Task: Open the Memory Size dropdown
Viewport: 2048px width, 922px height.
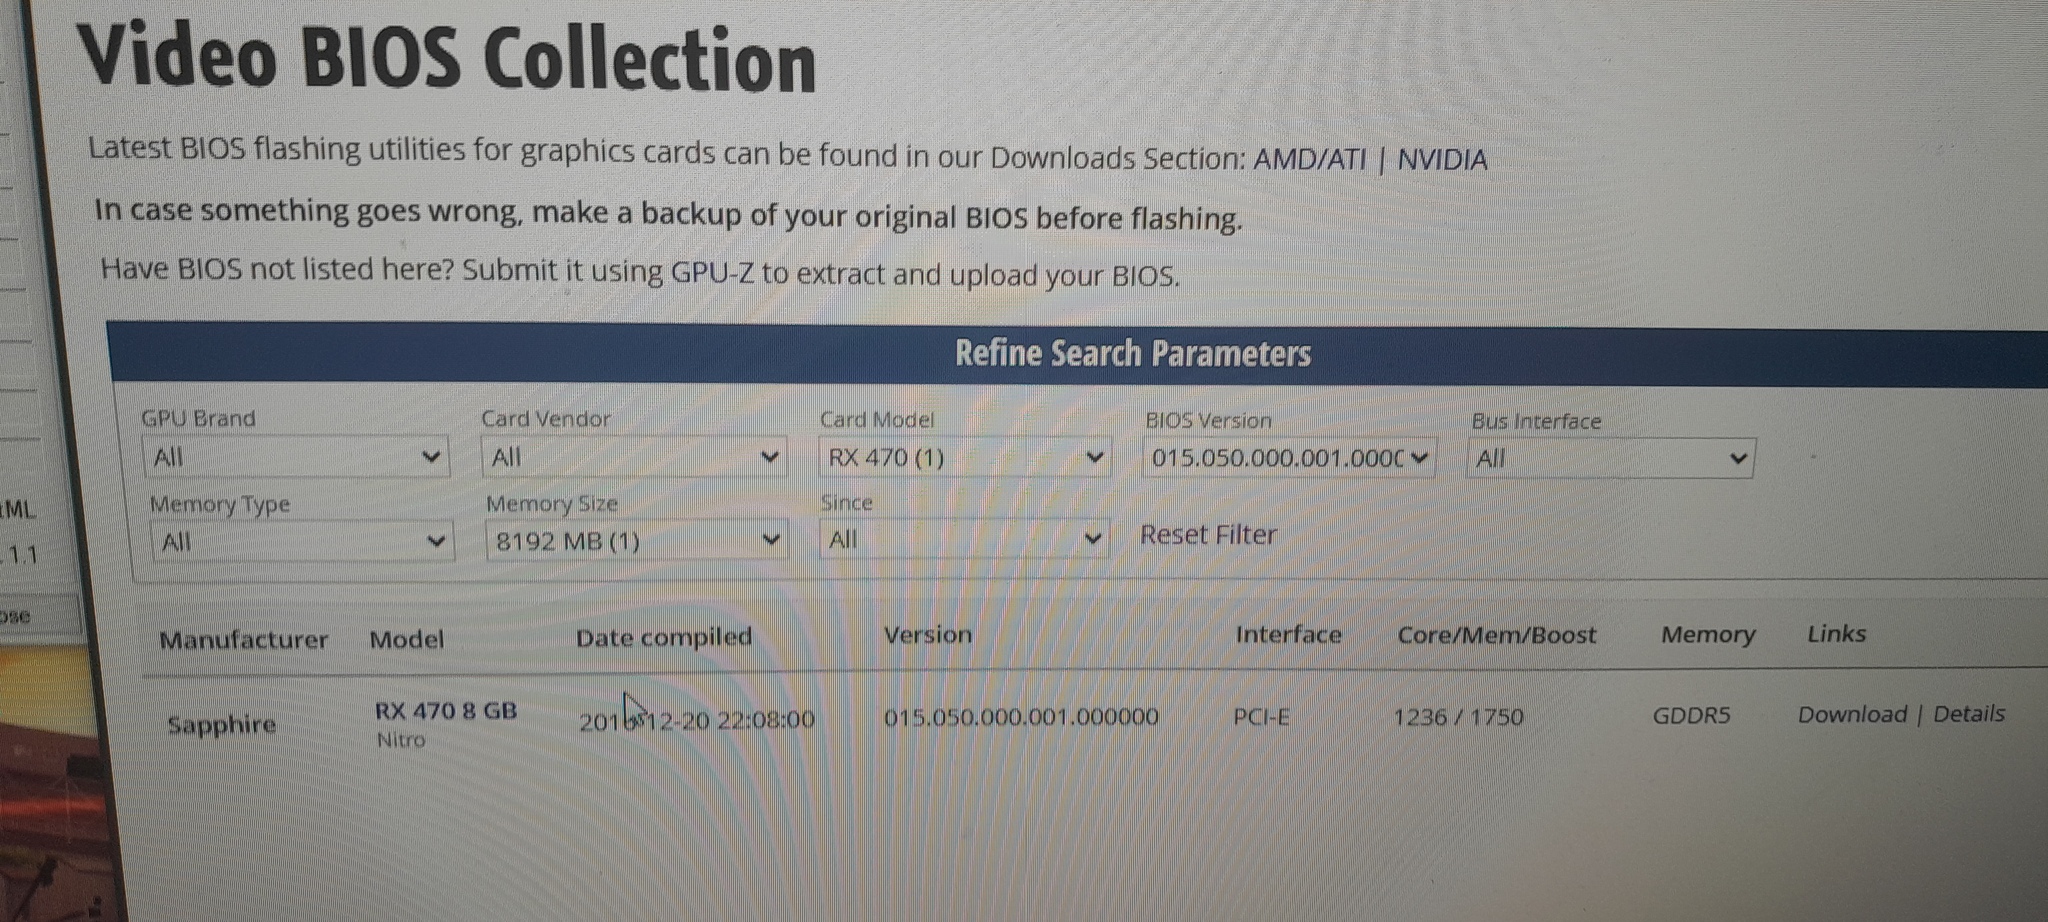Action: [636, 541]
